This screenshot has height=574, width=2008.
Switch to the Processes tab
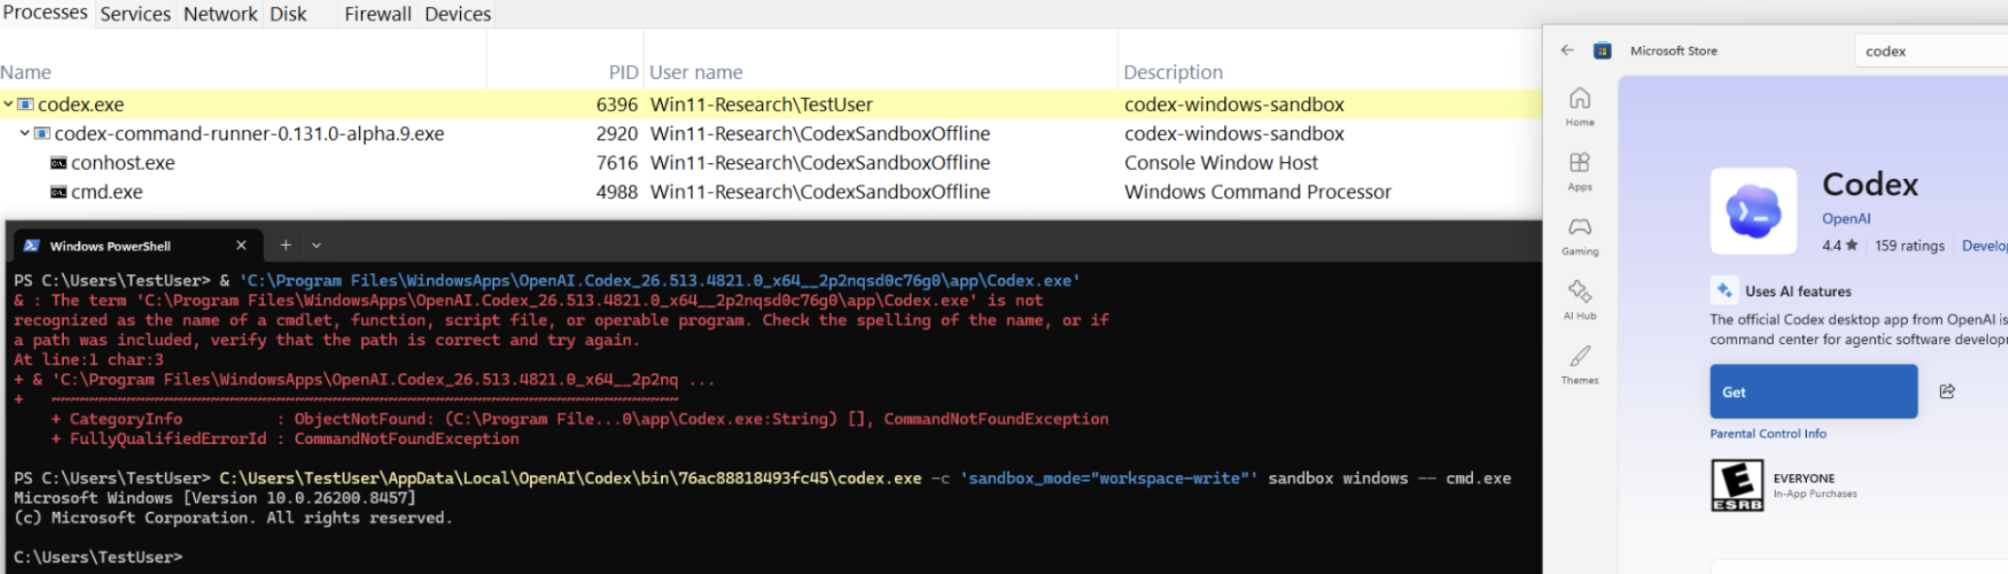pos(45,13)
